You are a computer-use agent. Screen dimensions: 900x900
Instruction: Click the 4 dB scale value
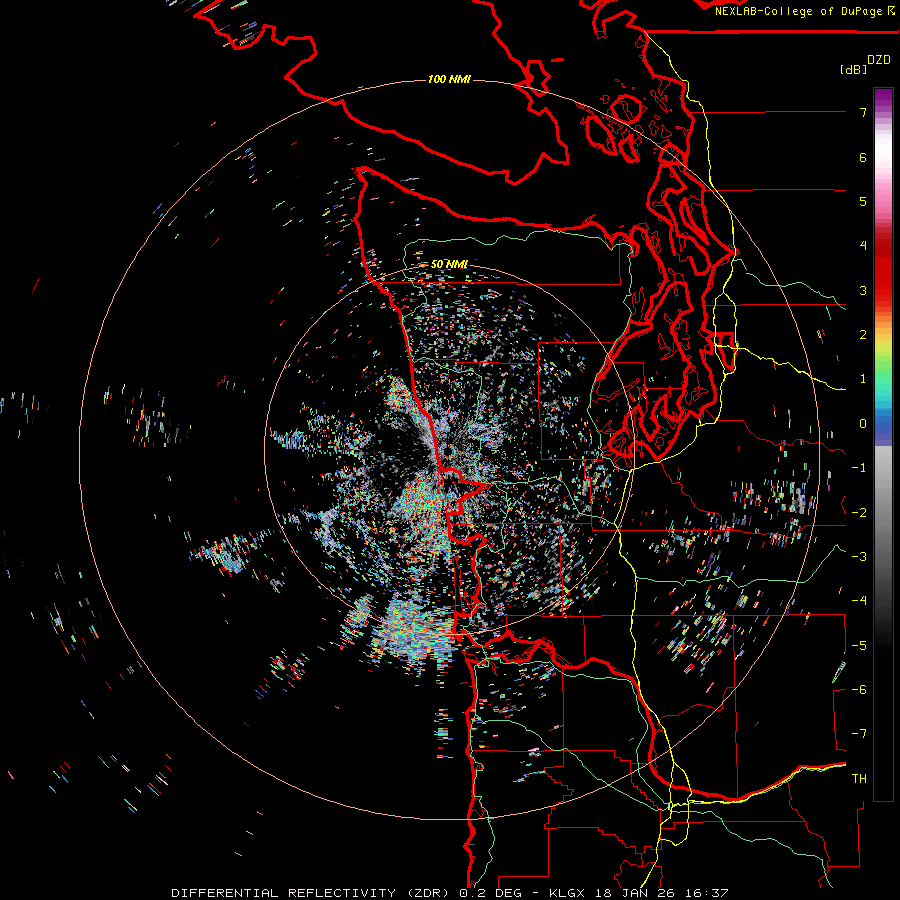coord(863,246)
